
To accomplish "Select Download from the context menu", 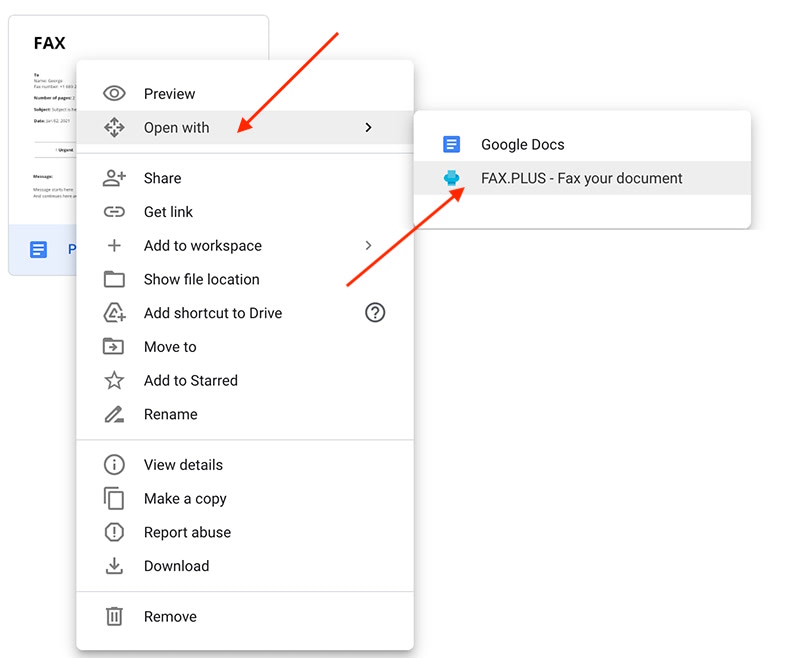I will (176, 566).
